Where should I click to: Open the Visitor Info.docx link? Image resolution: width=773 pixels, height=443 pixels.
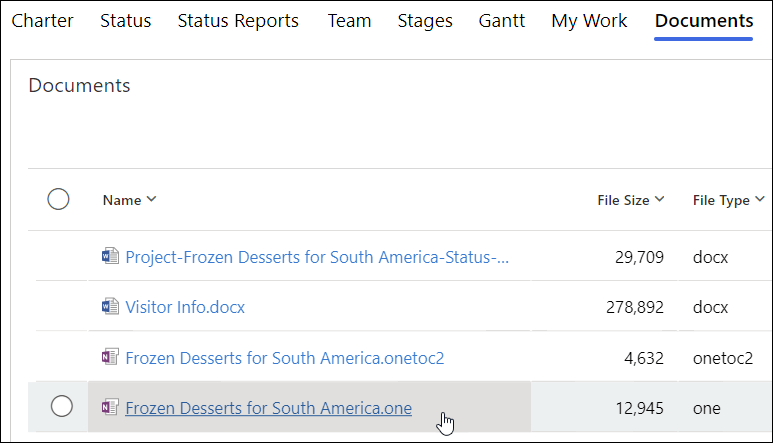tap(185, 307)
